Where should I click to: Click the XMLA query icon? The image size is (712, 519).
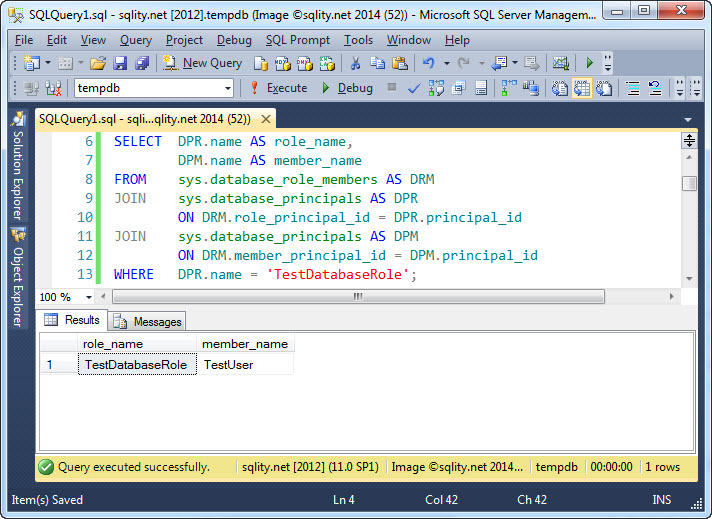(327, 64)
